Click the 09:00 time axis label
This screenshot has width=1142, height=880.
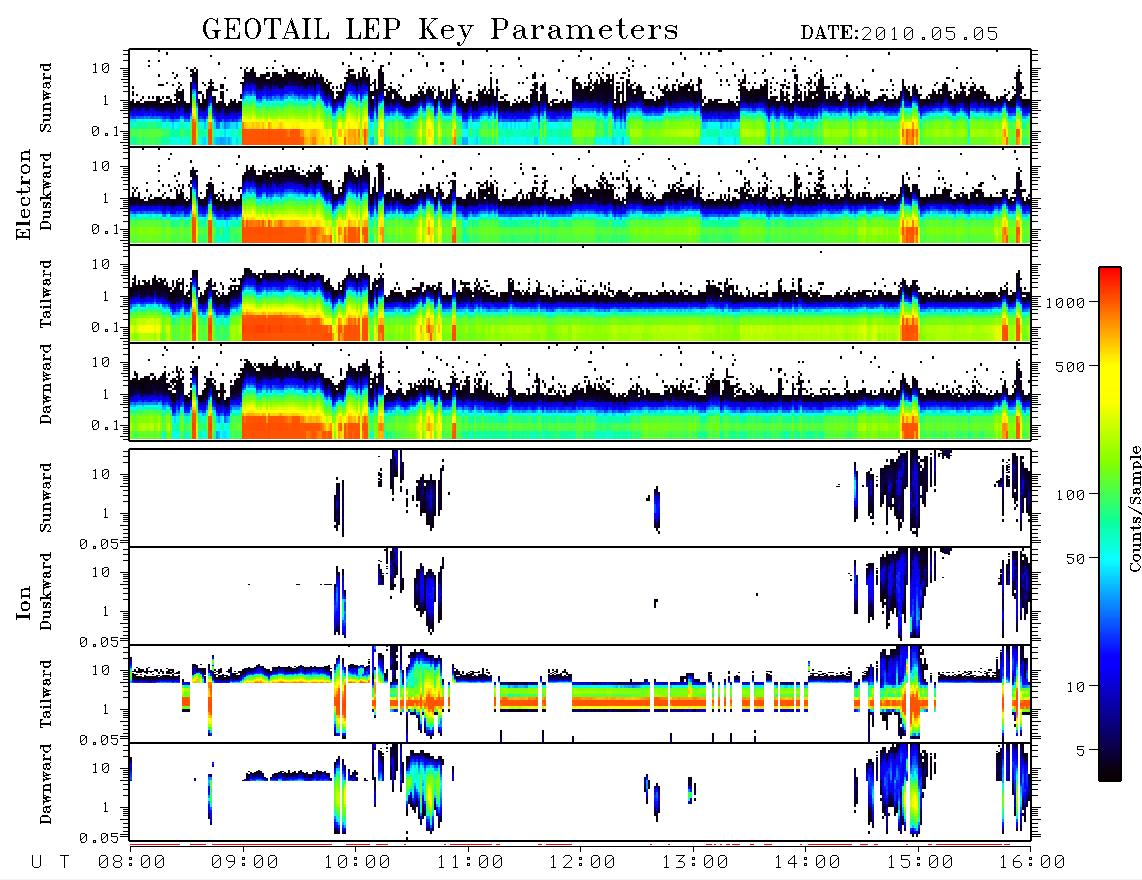point(244,863)
